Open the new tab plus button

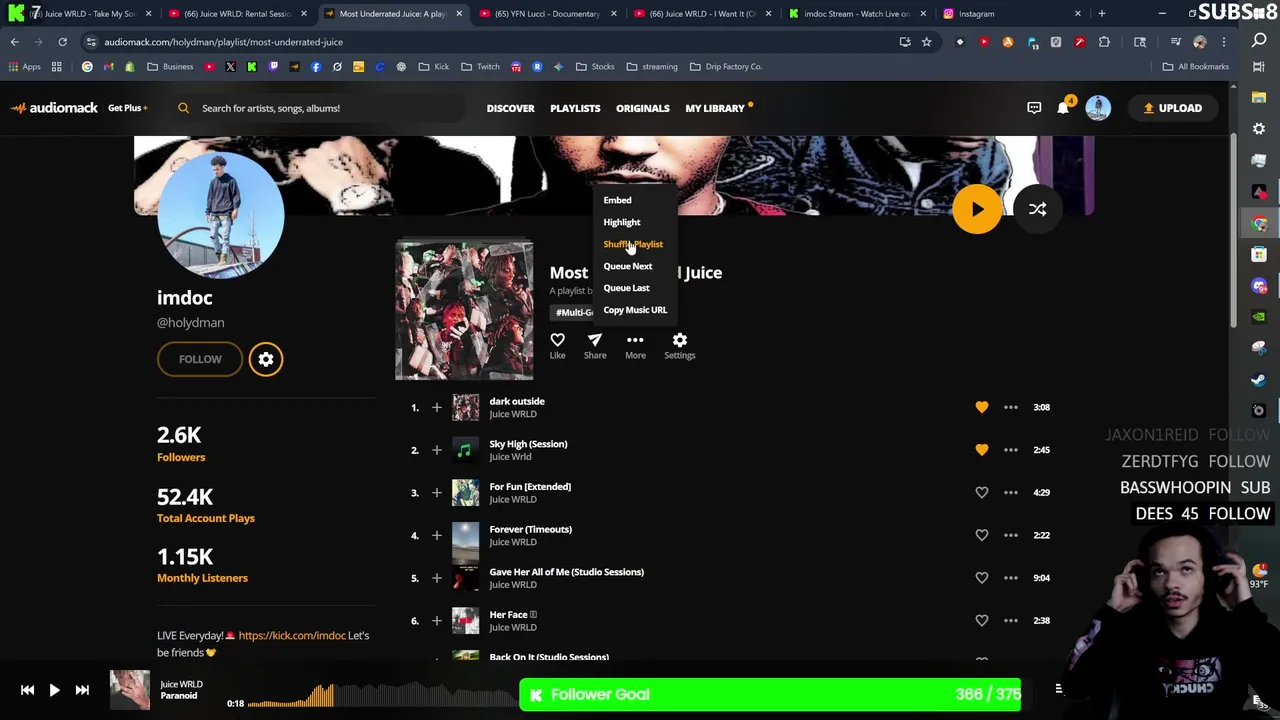coord(1101,14)
